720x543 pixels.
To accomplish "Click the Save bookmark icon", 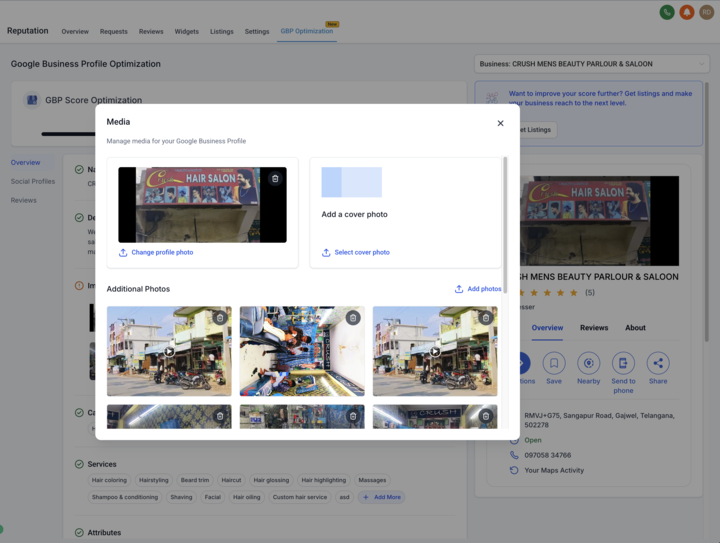I will click(x=554, y=364).
